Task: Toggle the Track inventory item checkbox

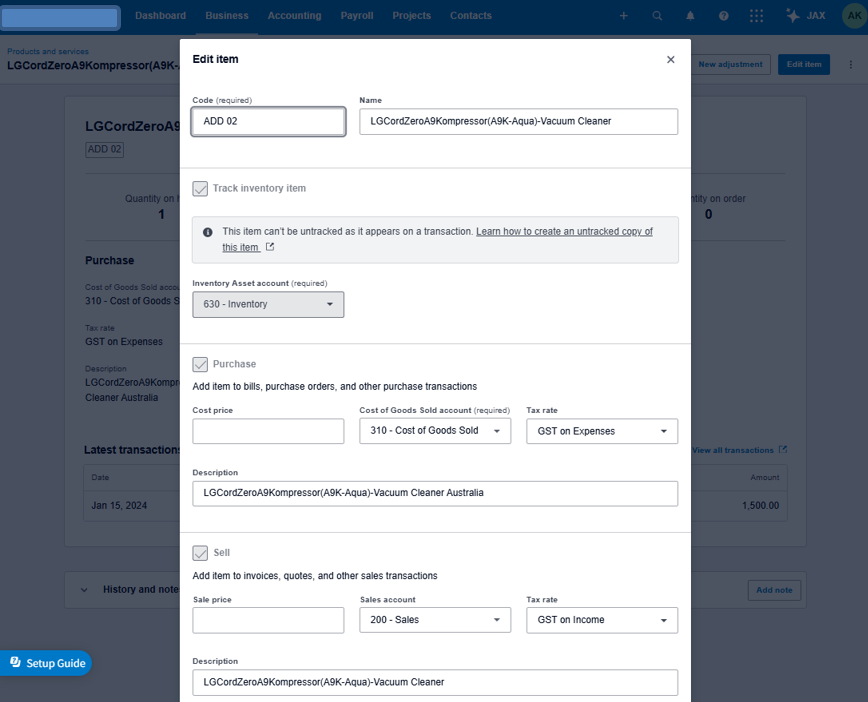Action: point(200,189)
